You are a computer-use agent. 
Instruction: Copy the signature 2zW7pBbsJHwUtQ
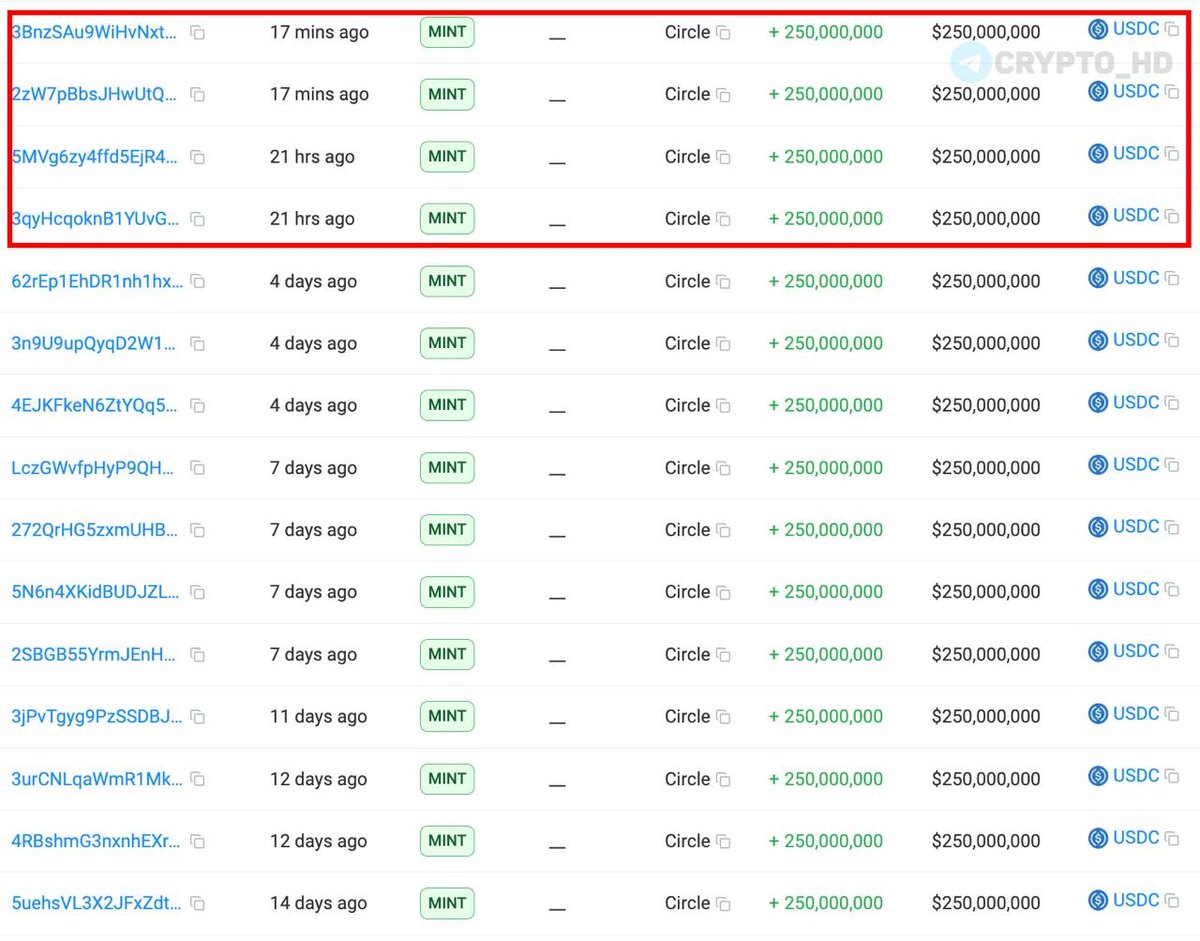click(198, 95)
